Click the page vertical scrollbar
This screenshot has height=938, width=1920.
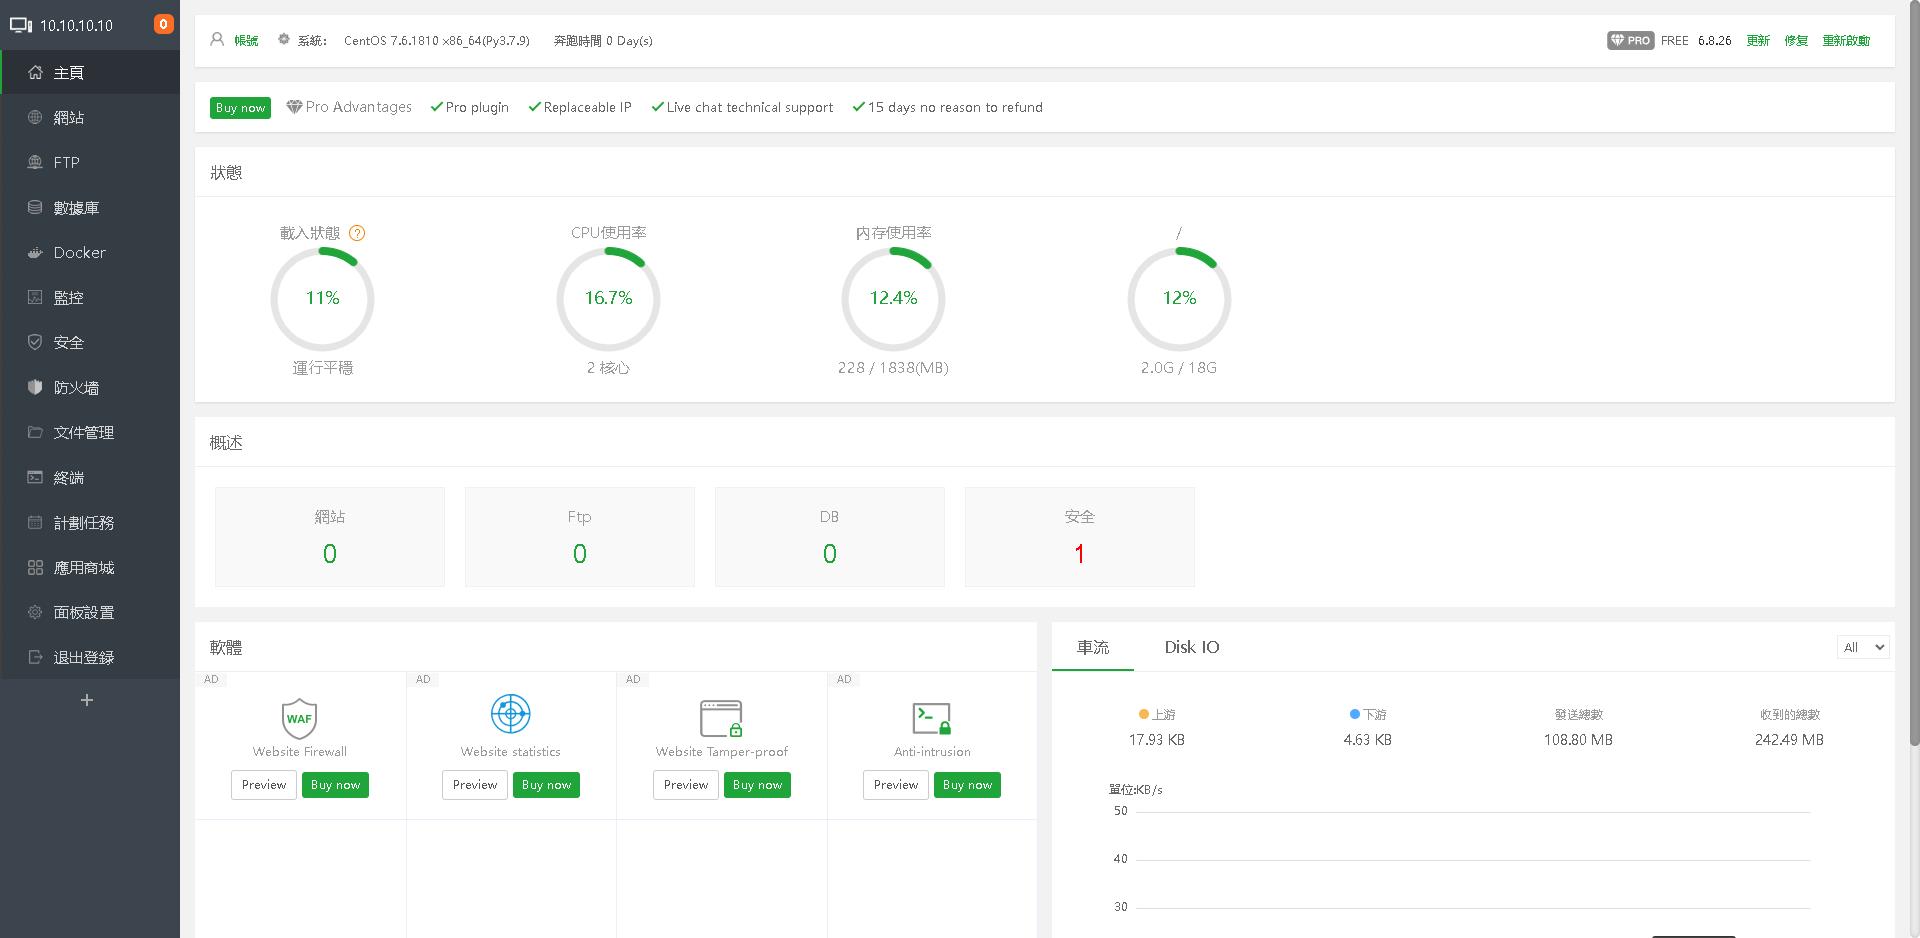pos(1914,372)
